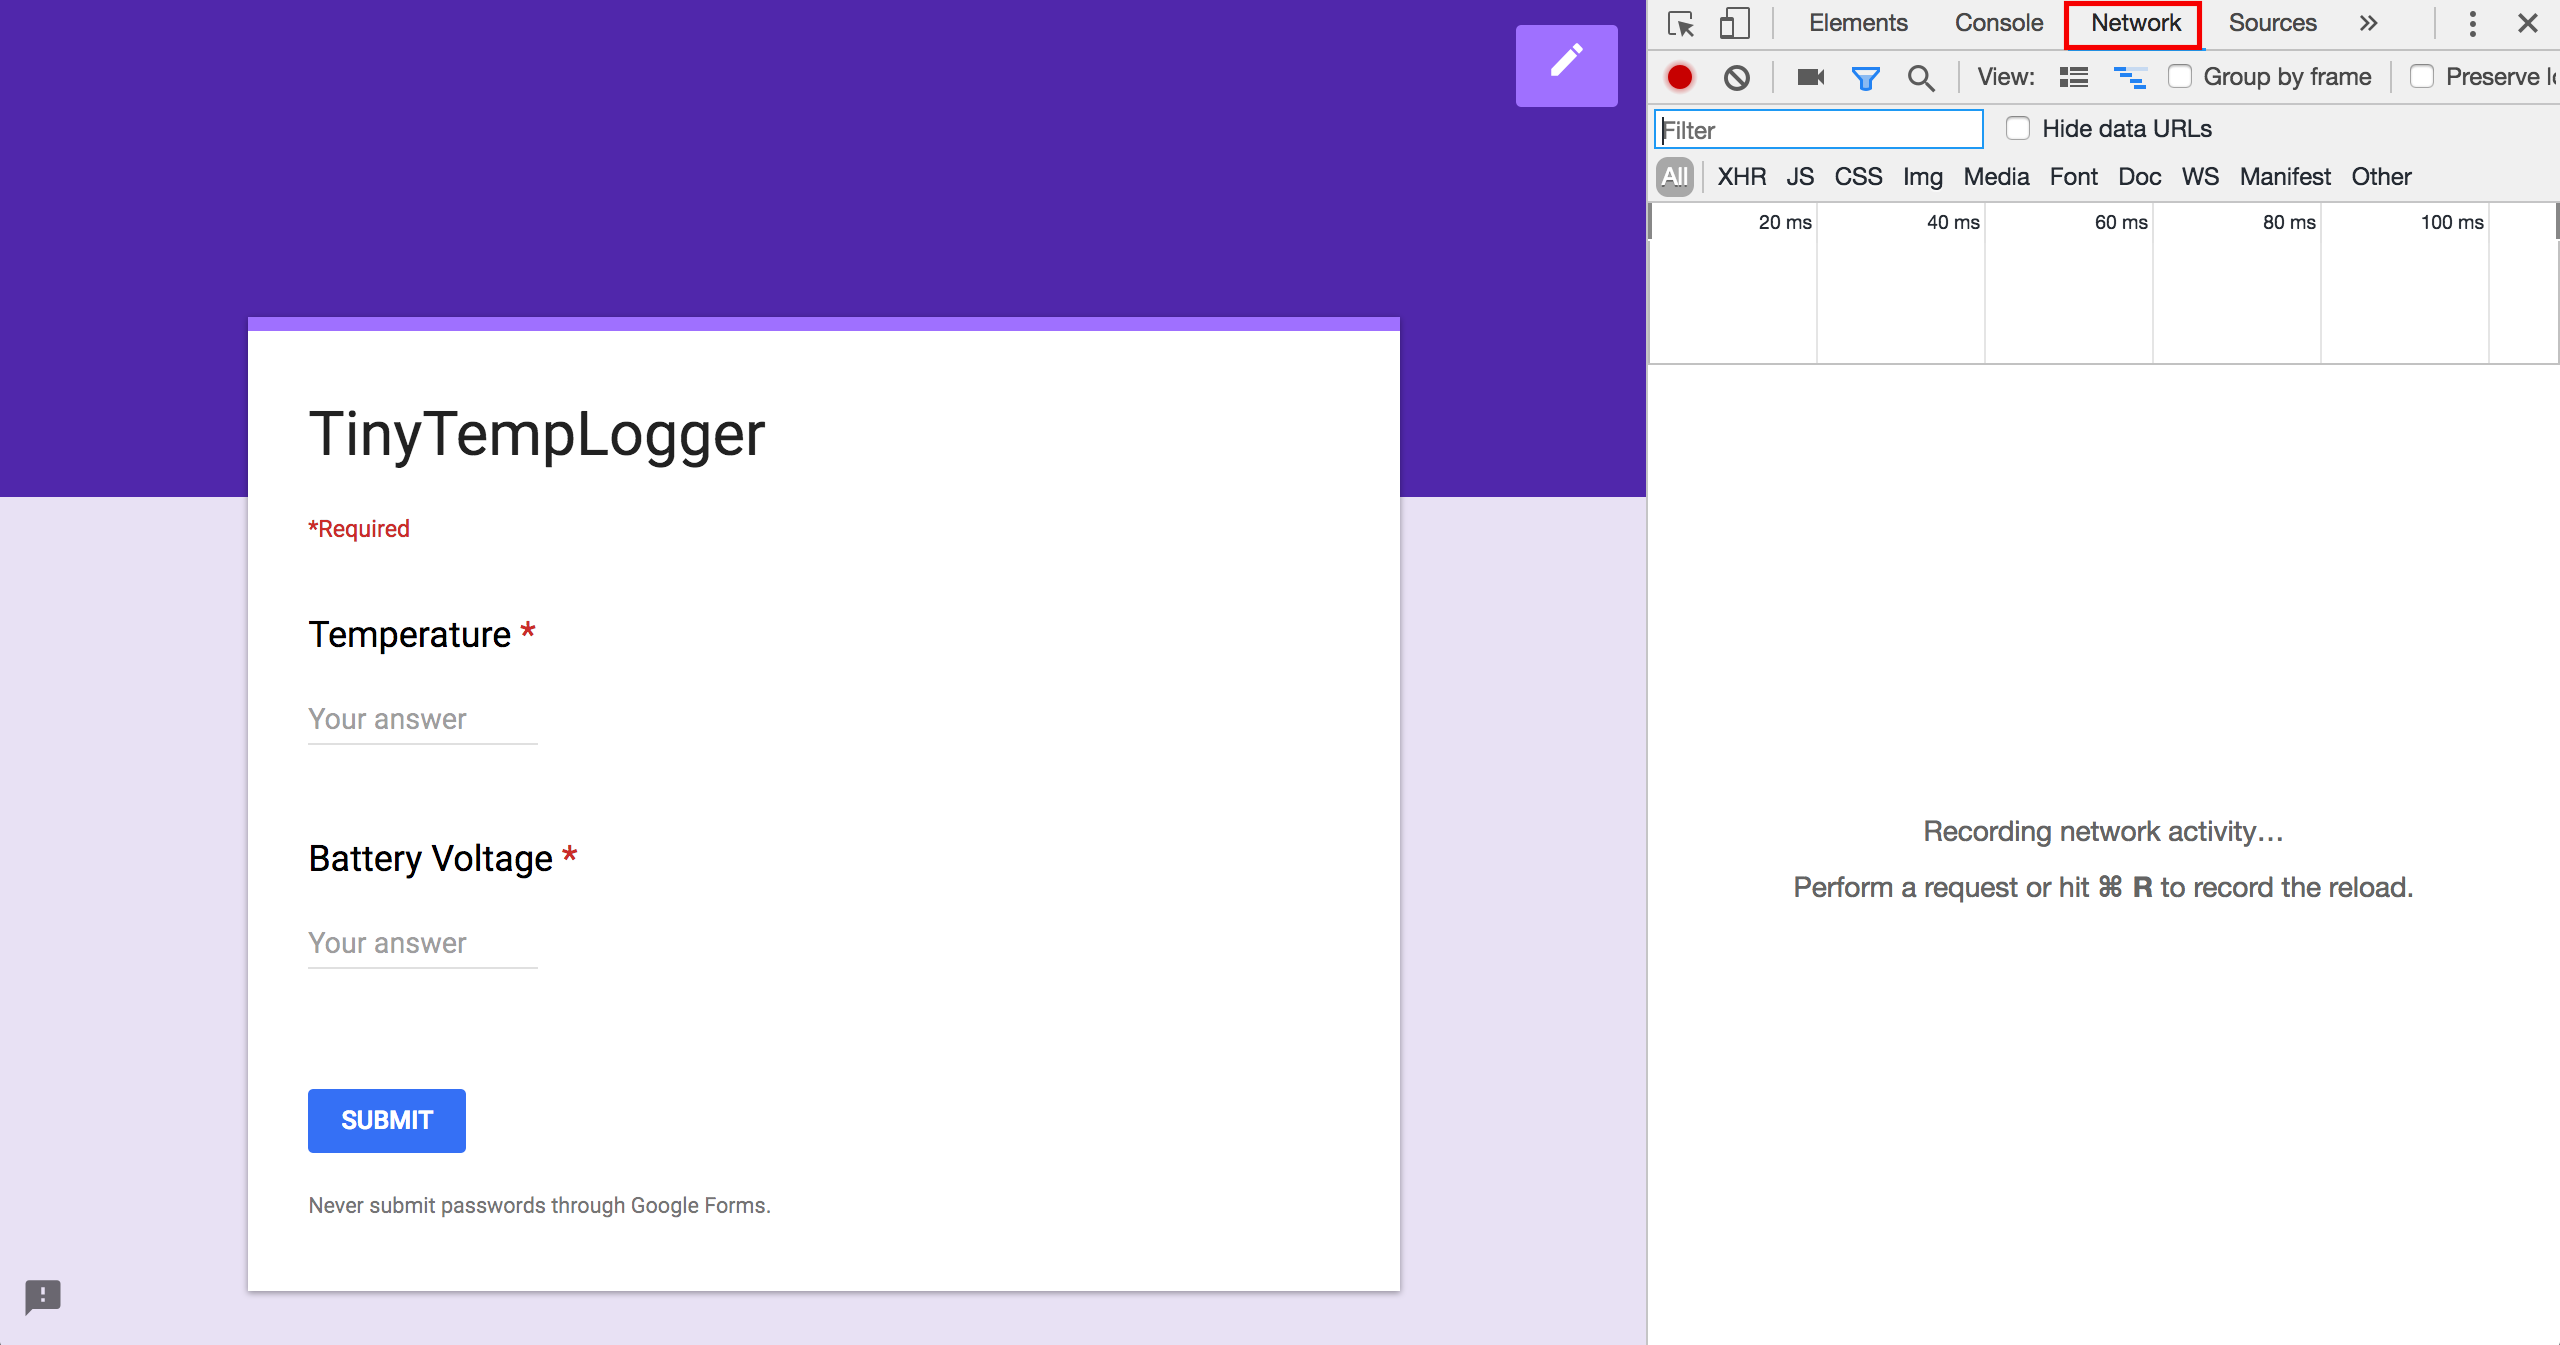Filter network requests by XHR
Screen dimensions: 2560x1345
click(1740, 176)
